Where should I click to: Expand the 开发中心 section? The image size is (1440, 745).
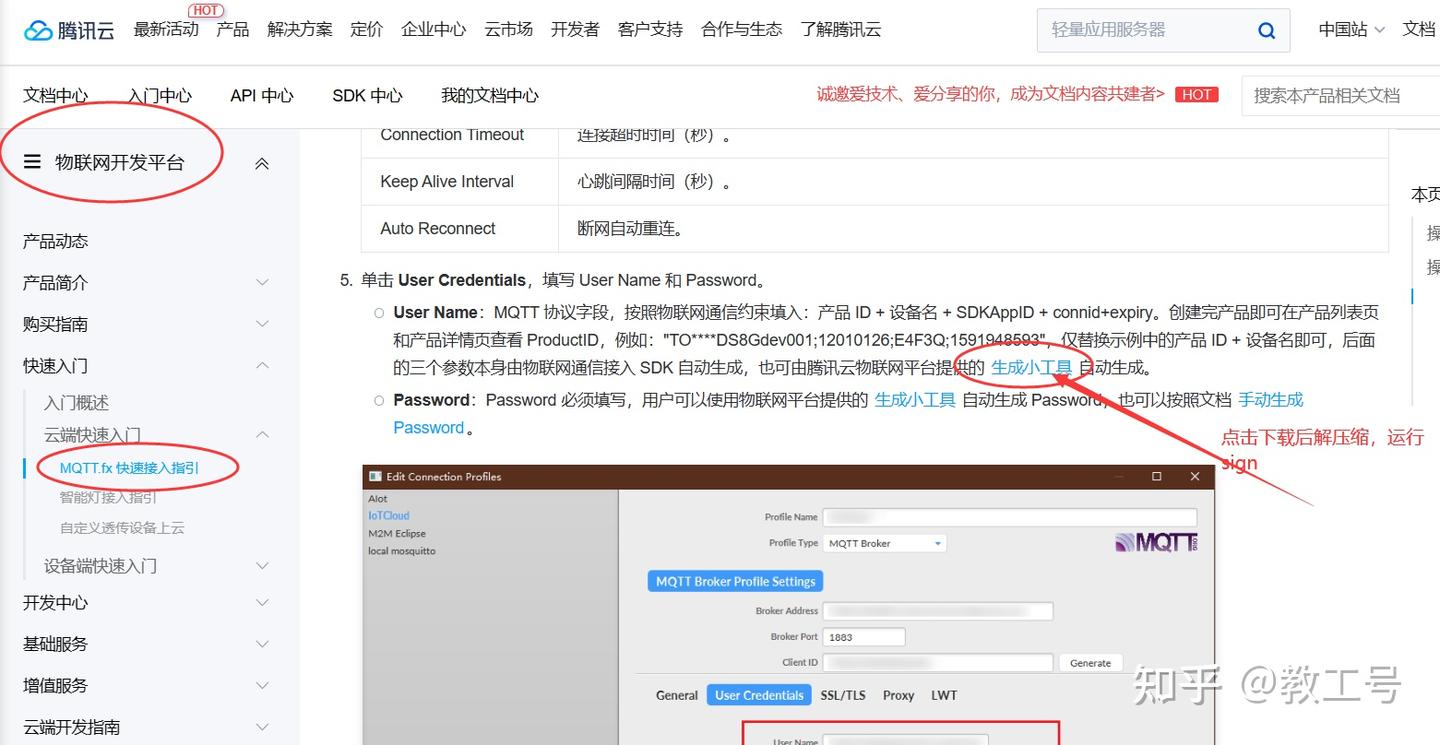tap(262, 603)
